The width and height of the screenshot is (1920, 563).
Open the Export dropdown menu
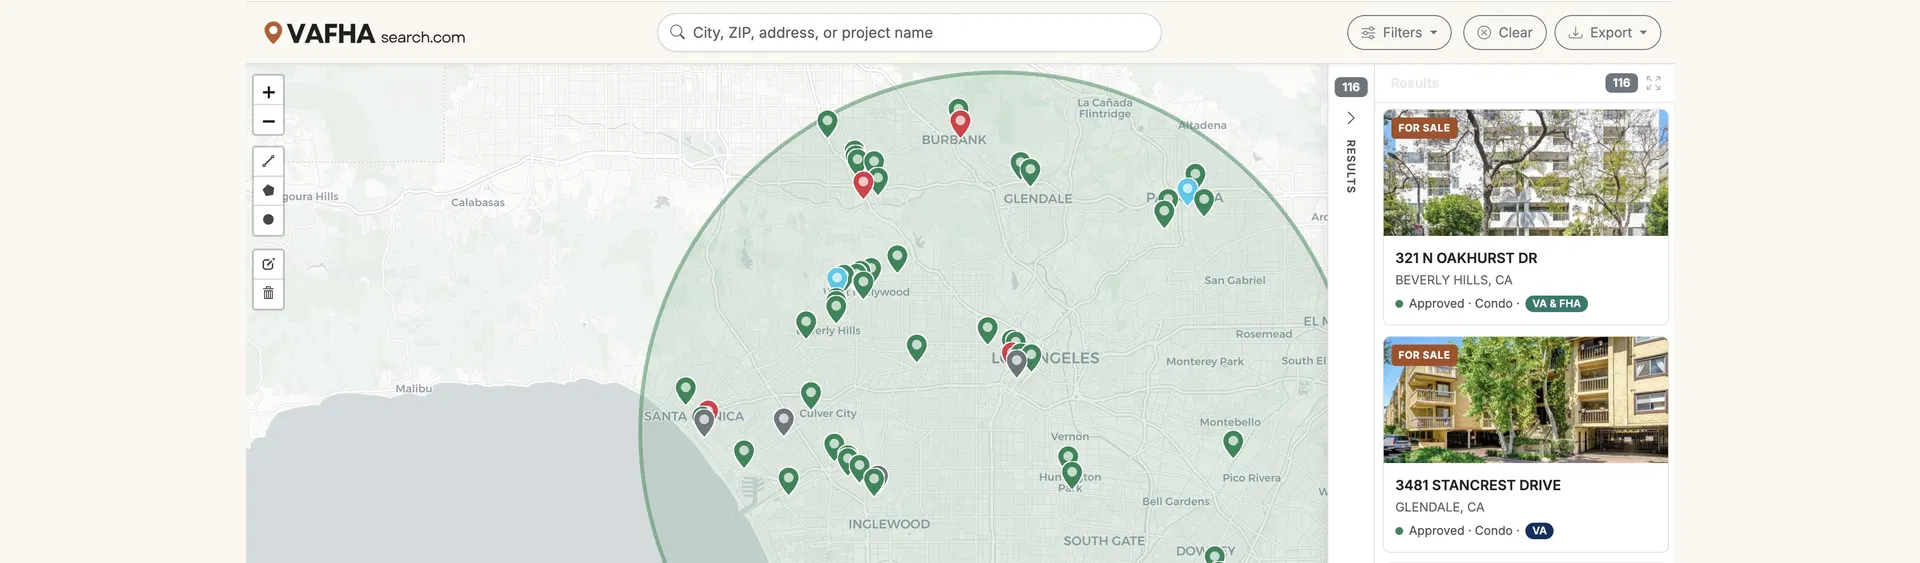point(1607,32)
